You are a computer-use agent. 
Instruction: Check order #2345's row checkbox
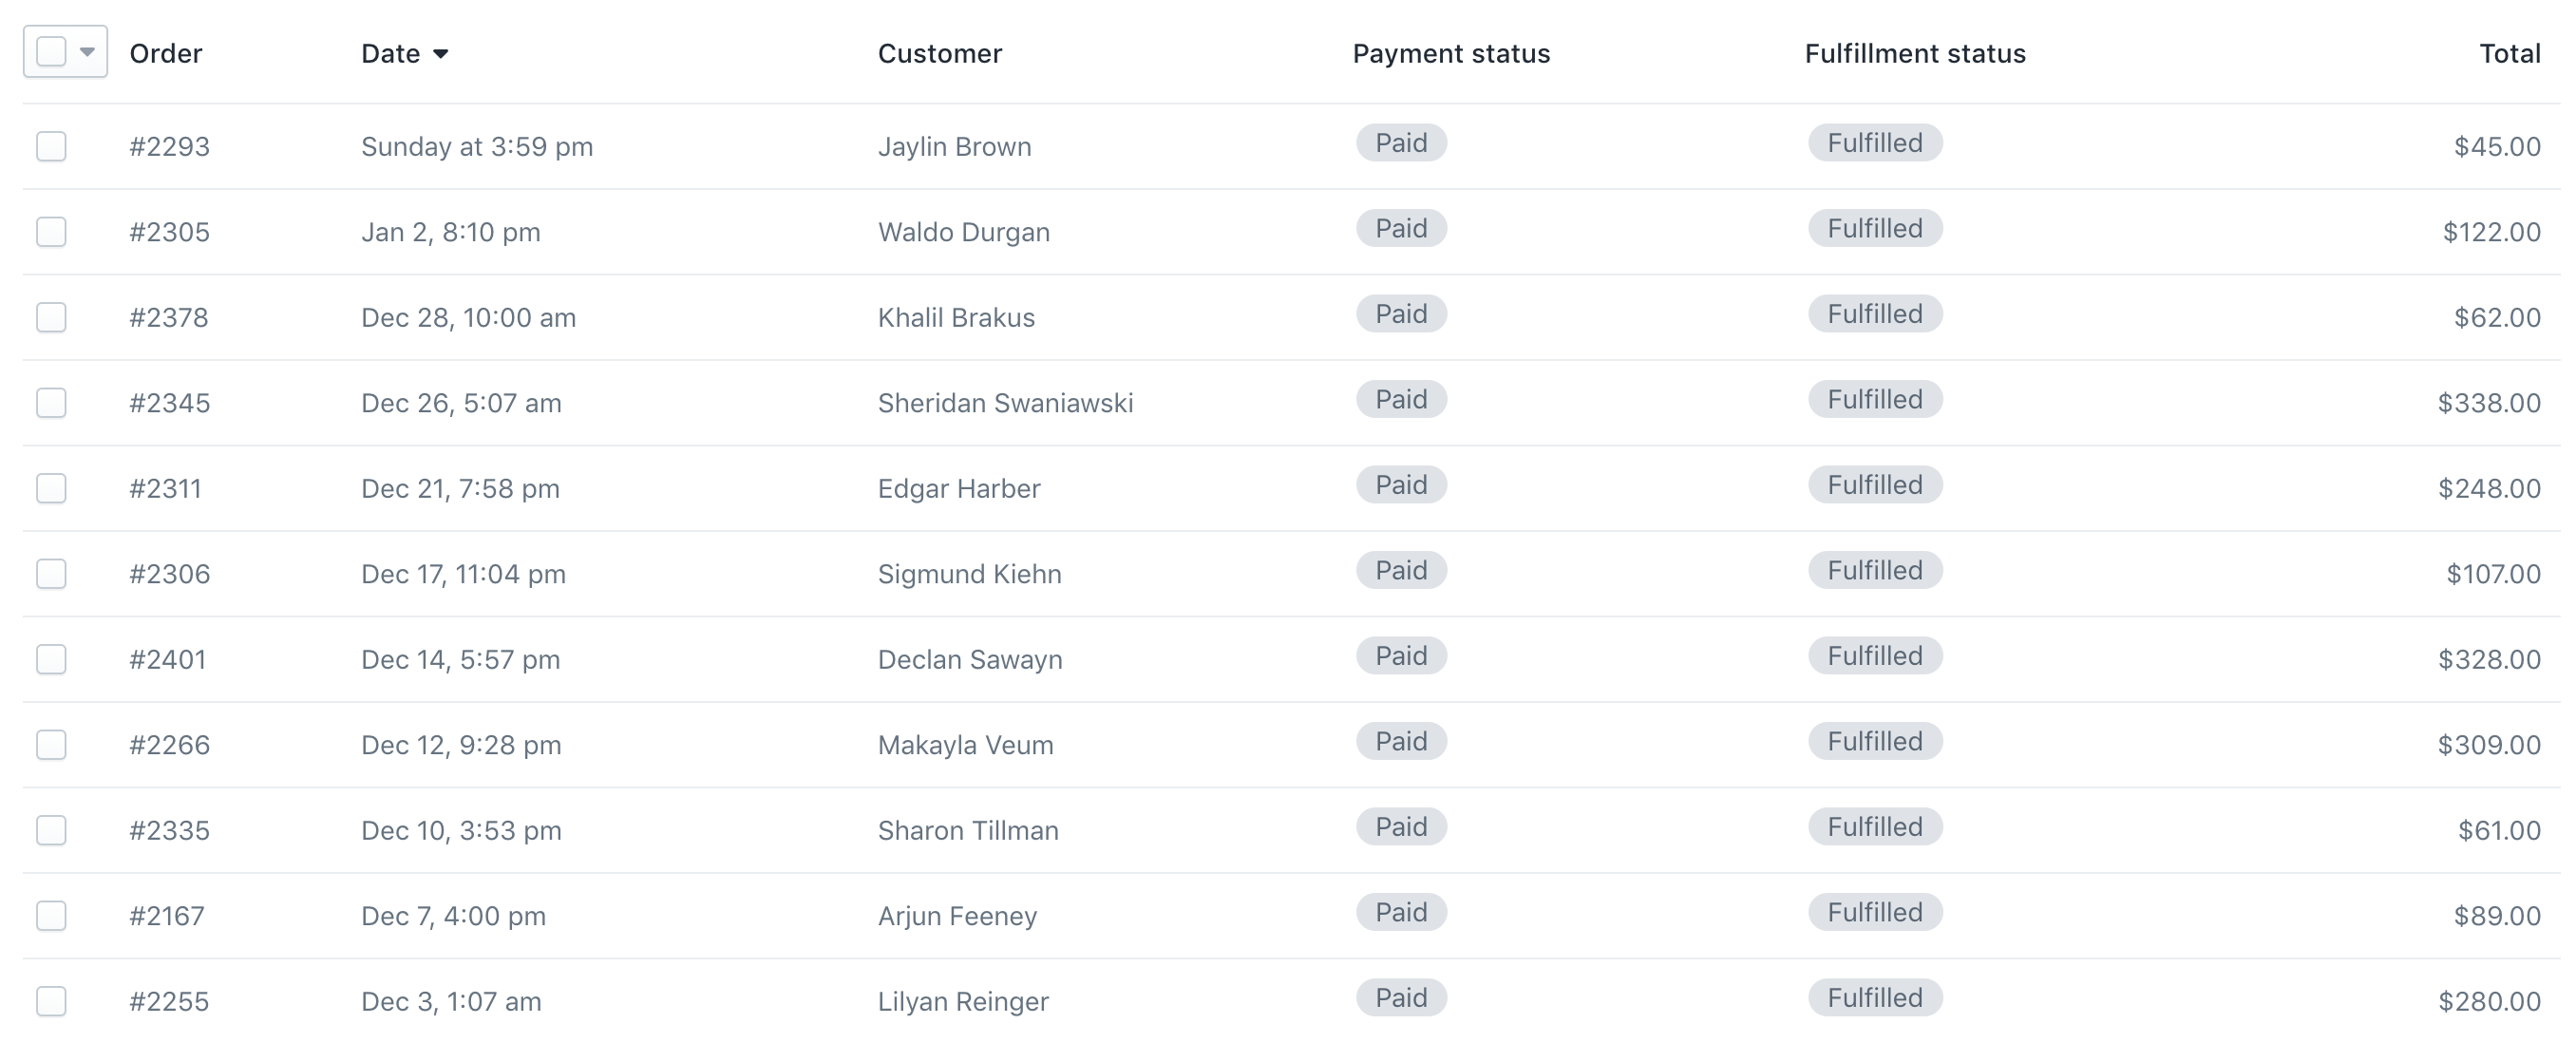point(51,403)
